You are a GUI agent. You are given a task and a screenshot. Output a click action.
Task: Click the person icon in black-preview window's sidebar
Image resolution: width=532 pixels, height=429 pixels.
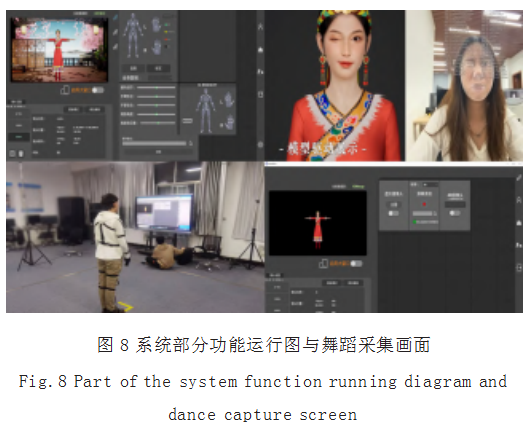(519, 200)
